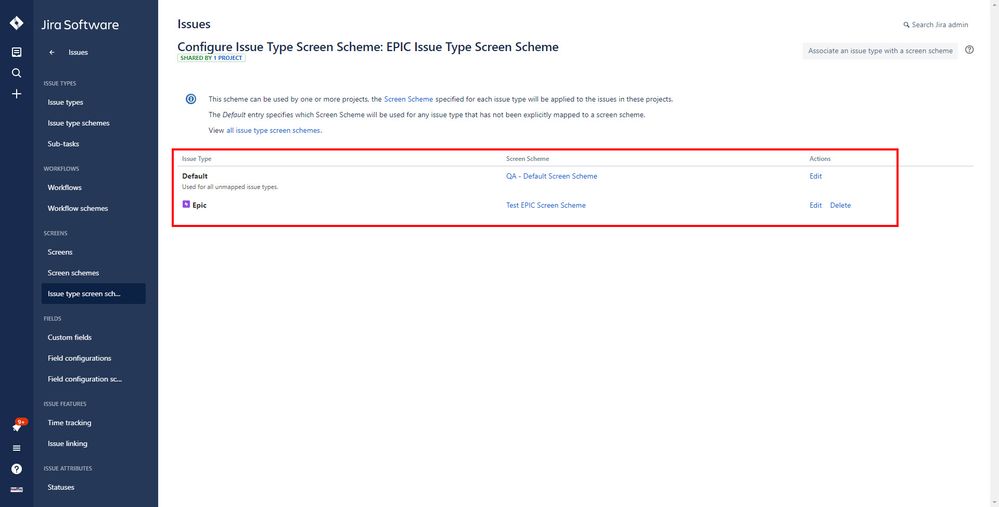Click the Issues page heading

pyautogui.click(x=194, y=24)
